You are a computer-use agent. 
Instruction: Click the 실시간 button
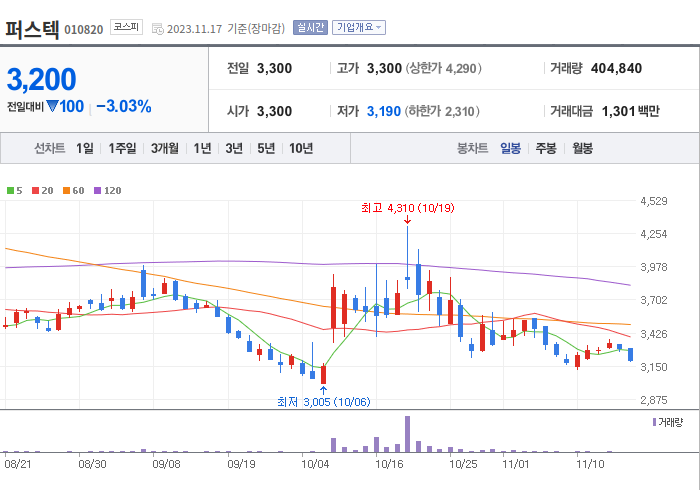(310, 28)
